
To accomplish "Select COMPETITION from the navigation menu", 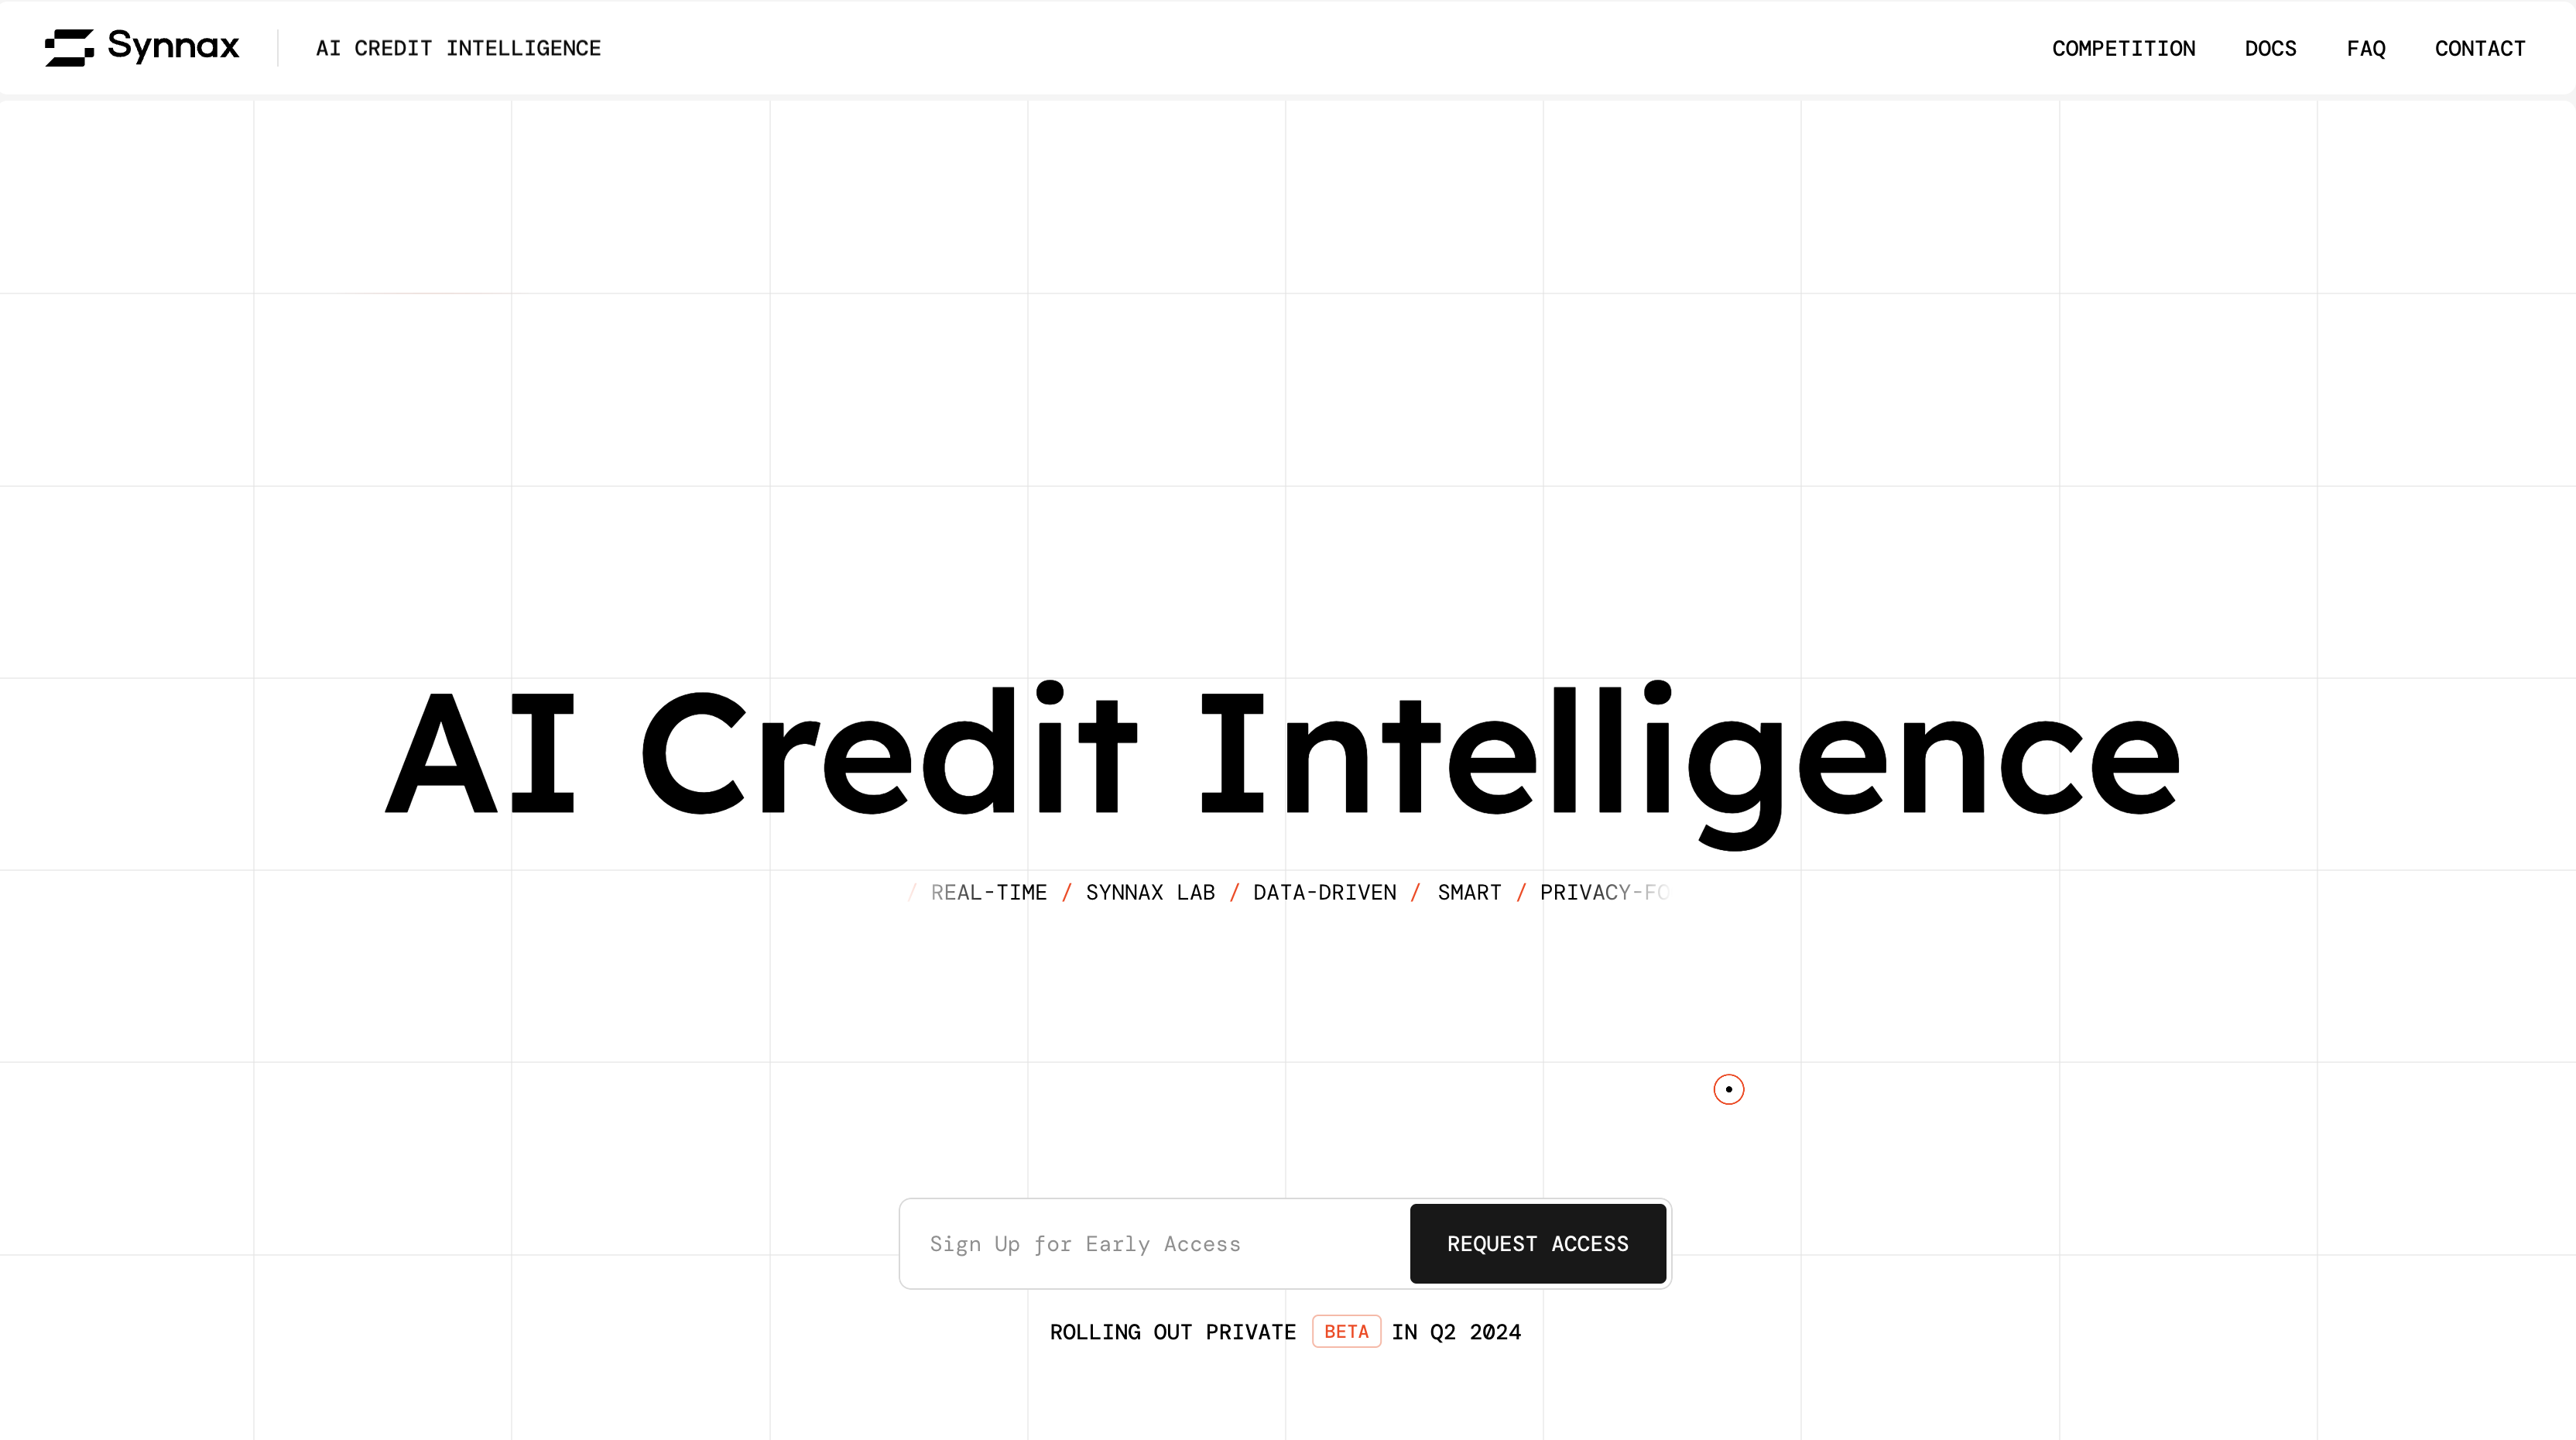I will 2123,48.
